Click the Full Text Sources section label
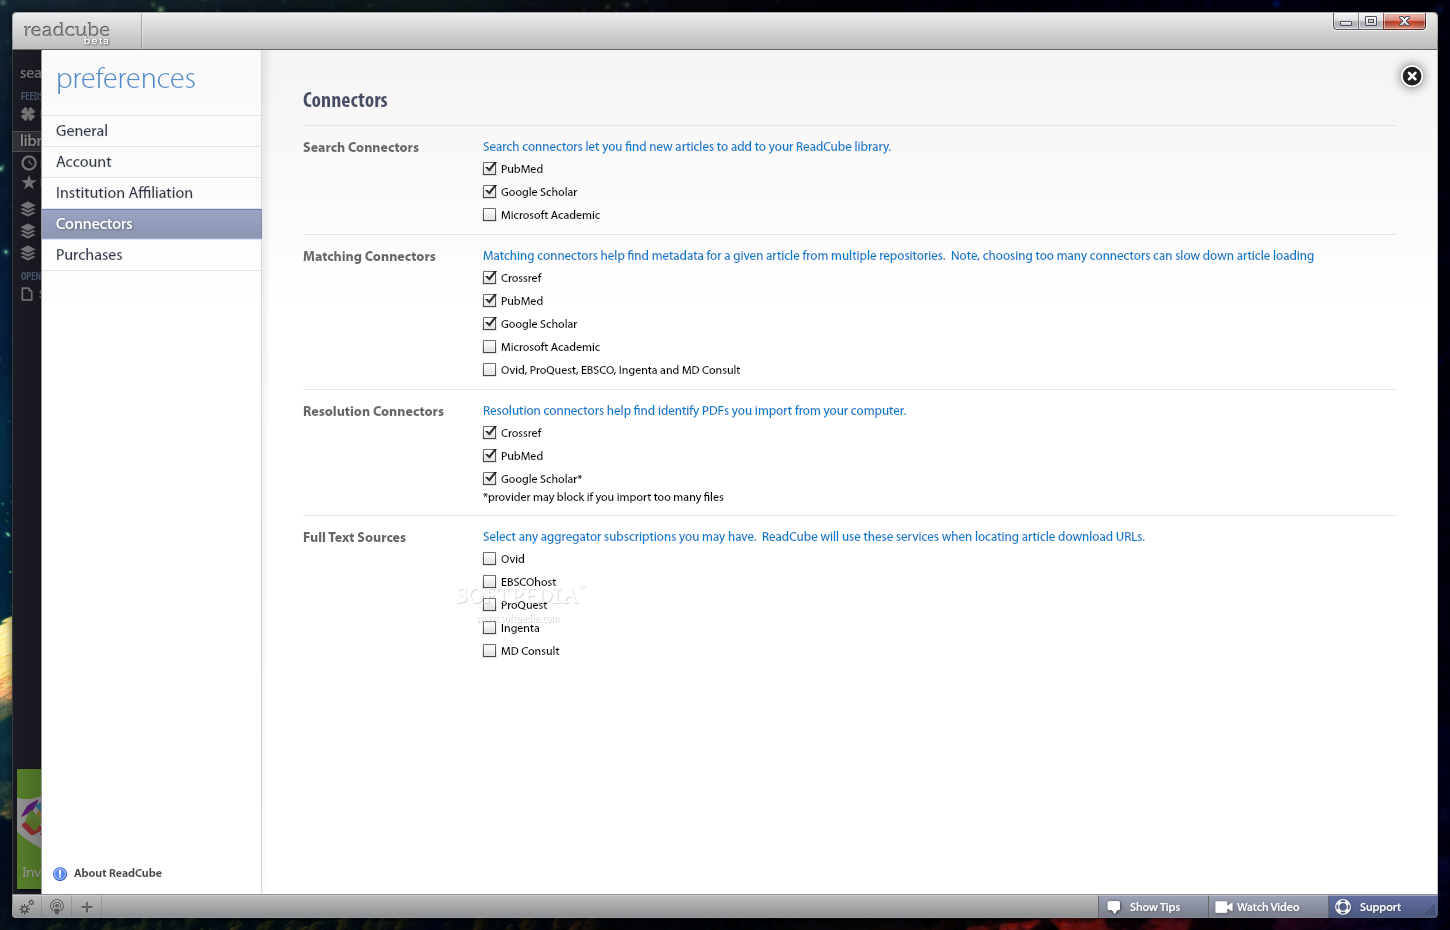The width and height of the screenshot is (1450, 930). pos(354,537)
